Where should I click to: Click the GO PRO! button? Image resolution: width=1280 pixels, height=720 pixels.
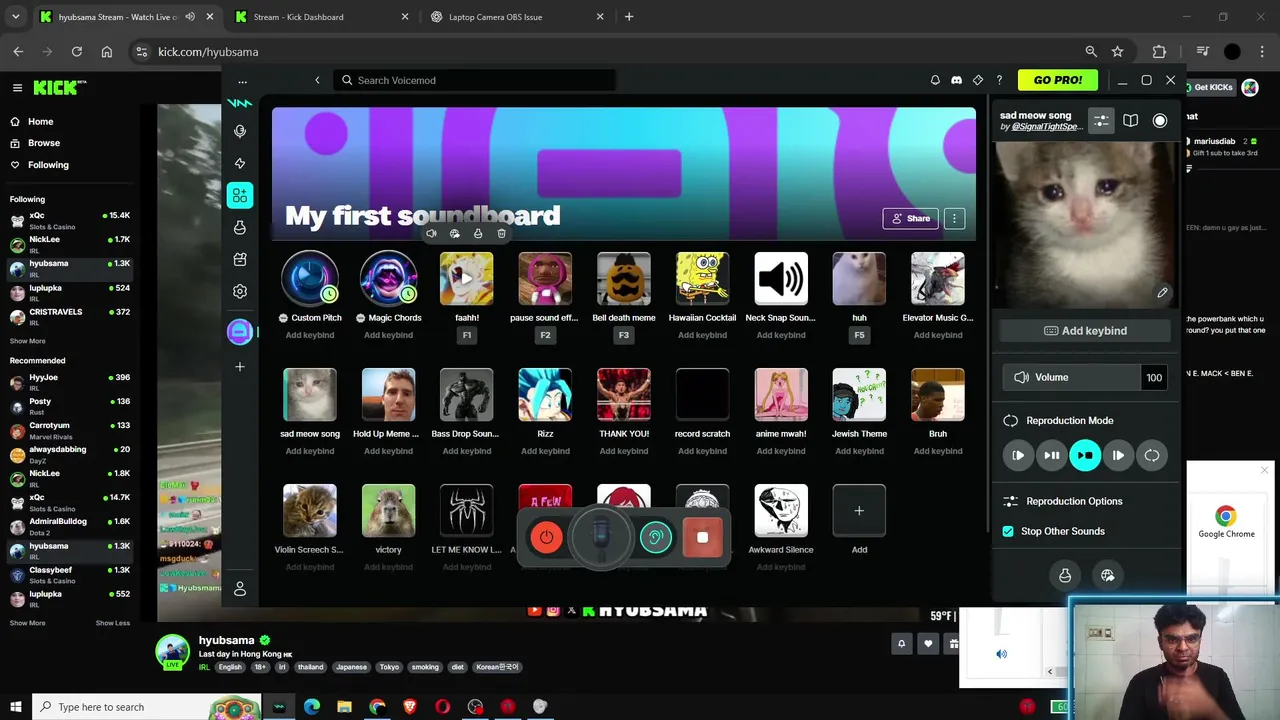click(x=1058, y=80)
